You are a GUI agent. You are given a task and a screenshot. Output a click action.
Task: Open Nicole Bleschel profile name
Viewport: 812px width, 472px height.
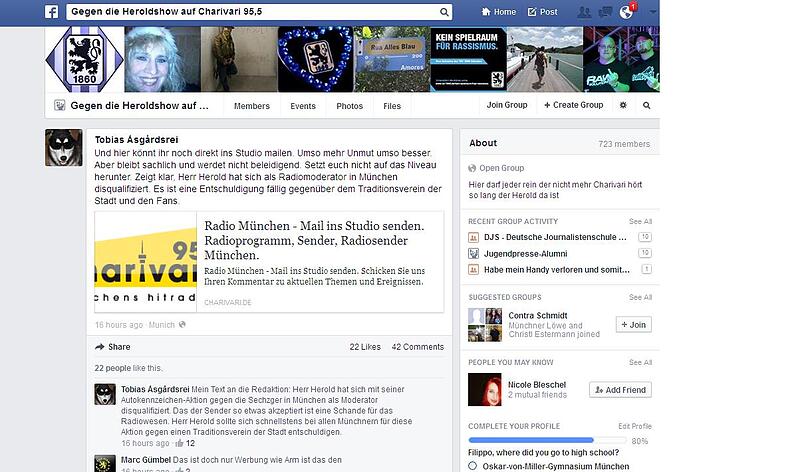[537, 385]
